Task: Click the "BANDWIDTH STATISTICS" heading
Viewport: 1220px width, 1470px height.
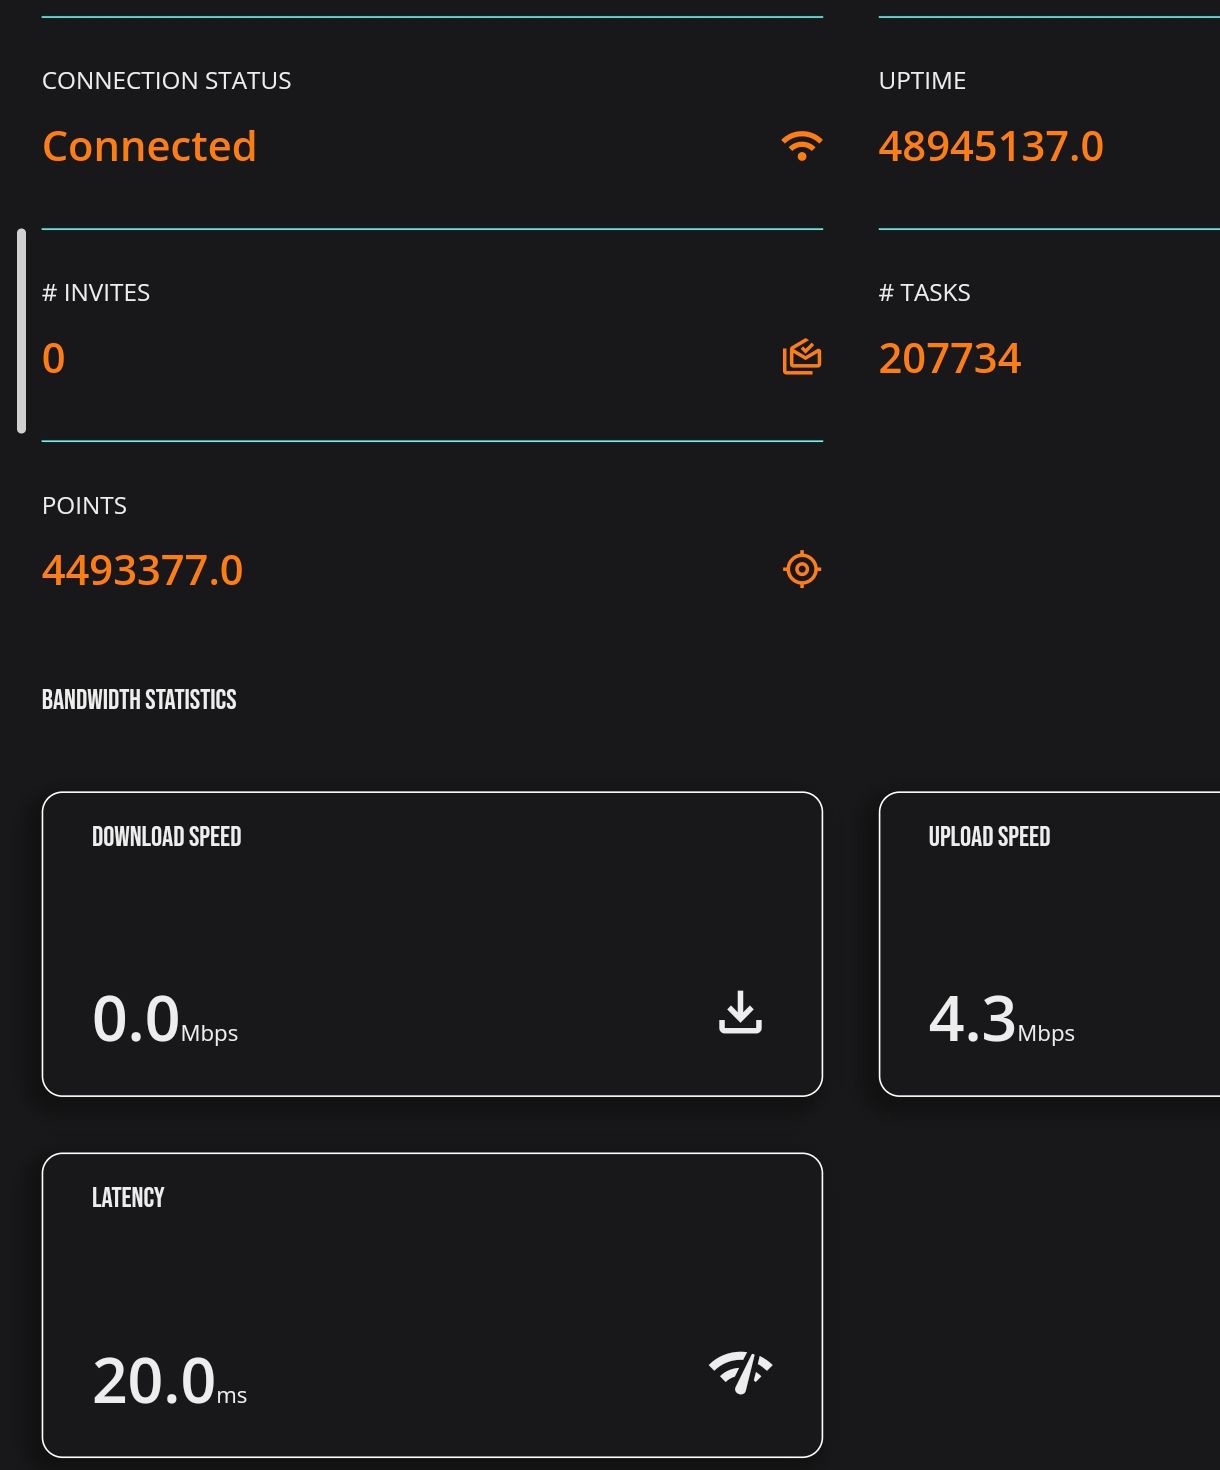Action: click(139, 699)
